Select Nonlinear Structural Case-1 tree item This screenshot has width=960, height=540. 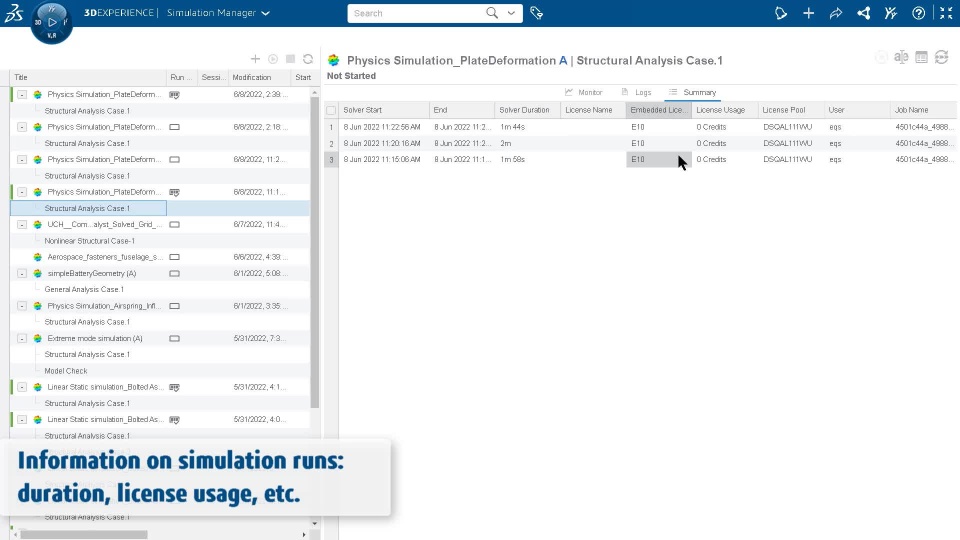(x=89, y=241)
